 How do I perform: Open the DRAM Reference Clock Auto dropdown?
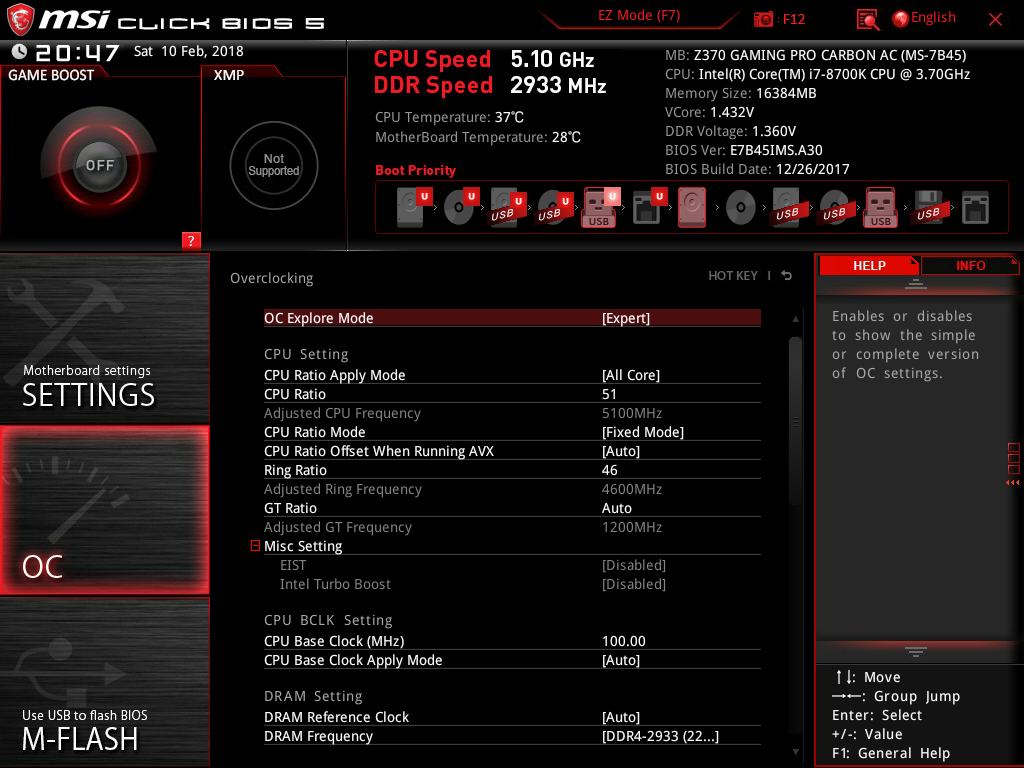(x=512, y=716)
